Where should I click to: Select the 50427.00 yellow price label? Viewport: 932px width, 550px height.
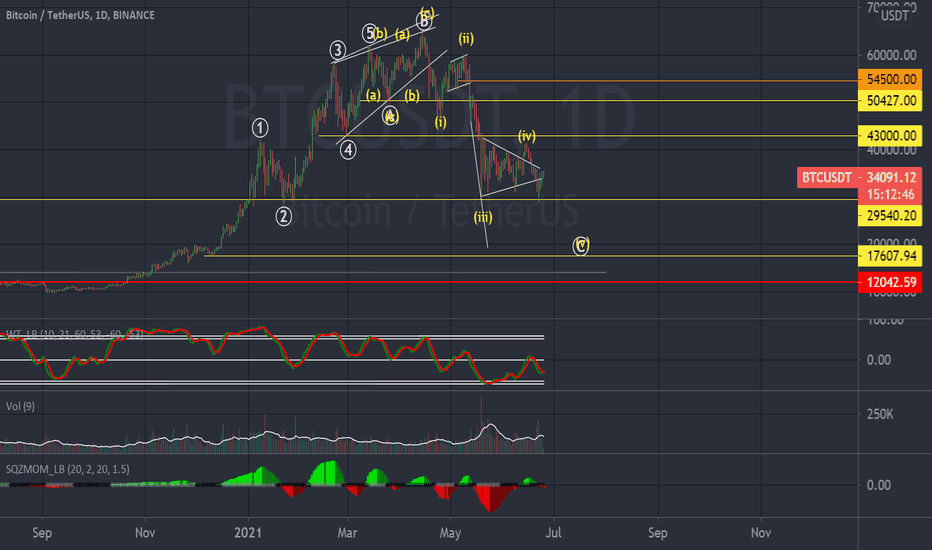click(890, 100)
